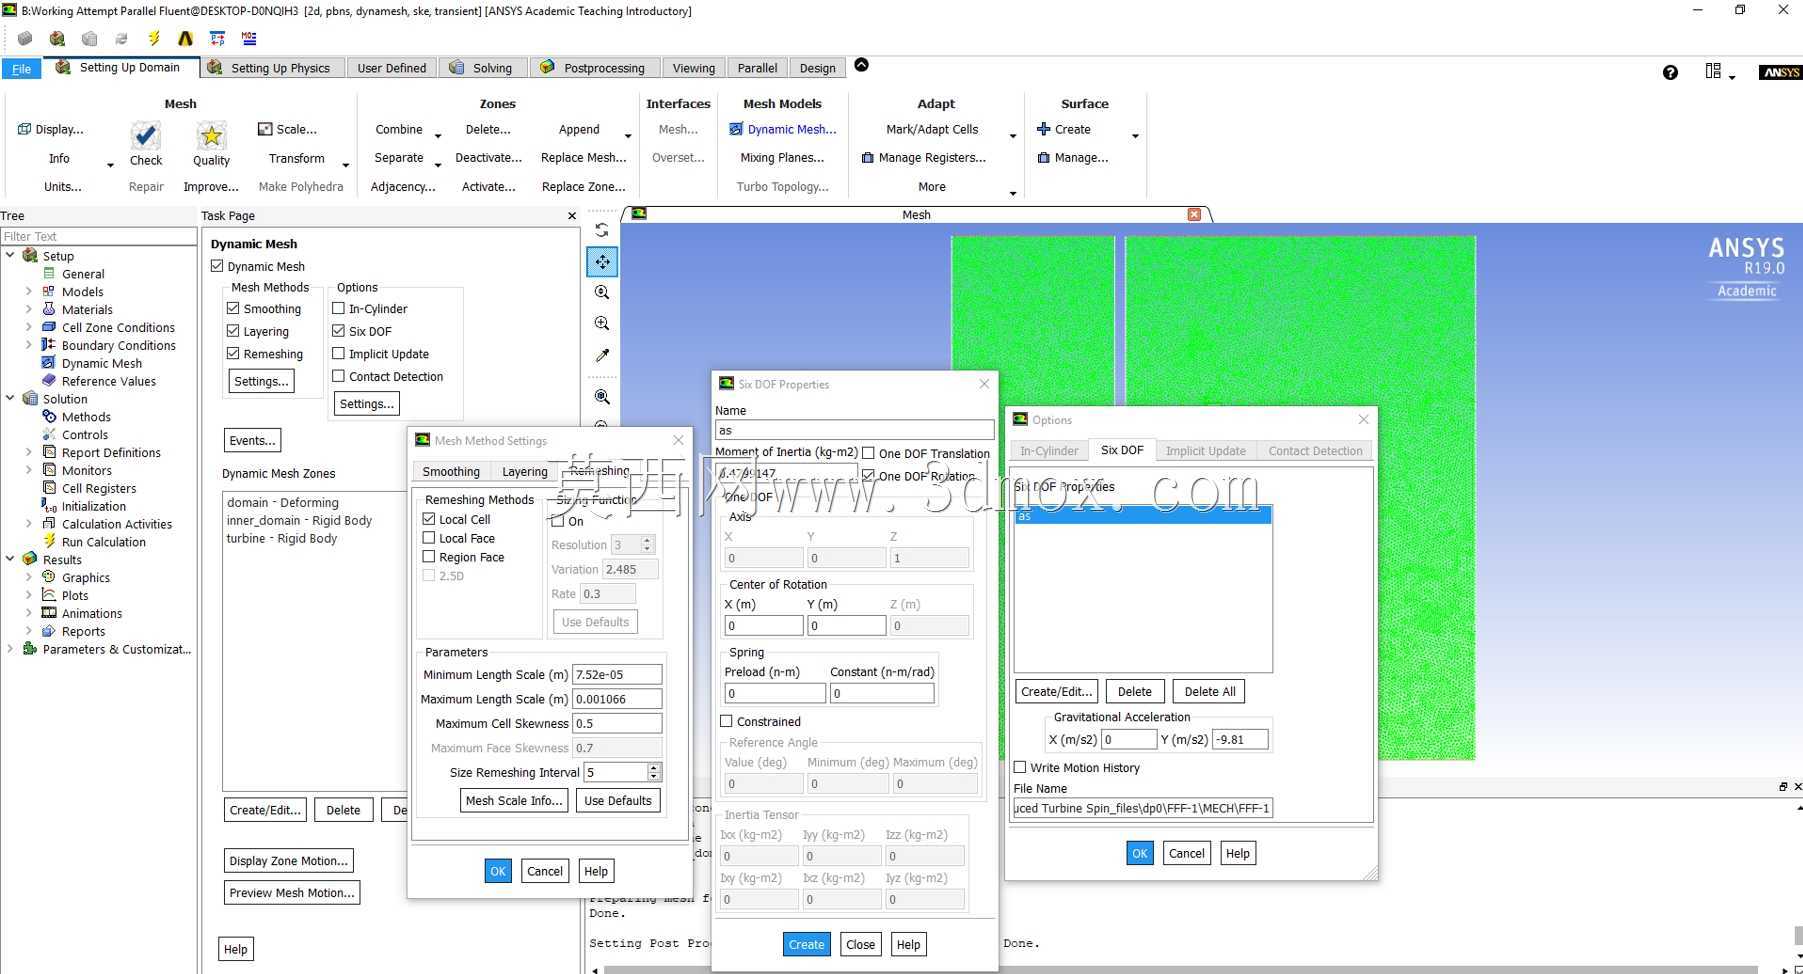Viewport: 1803px width, 974px height.
Task: Select the probe tool
Action: 602,356
